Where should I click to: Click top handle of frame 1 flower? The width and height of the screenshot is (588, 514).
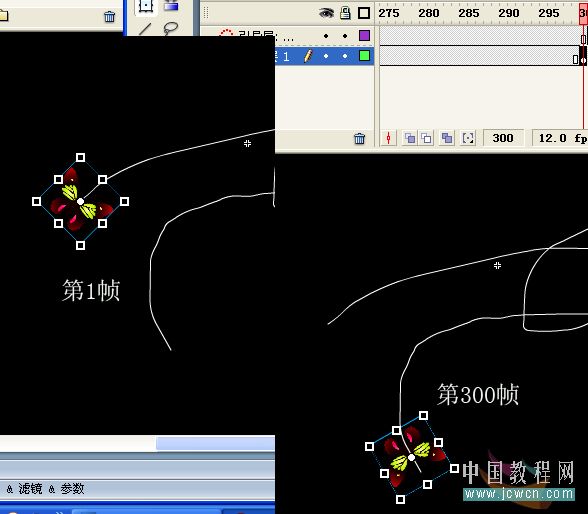80,157
